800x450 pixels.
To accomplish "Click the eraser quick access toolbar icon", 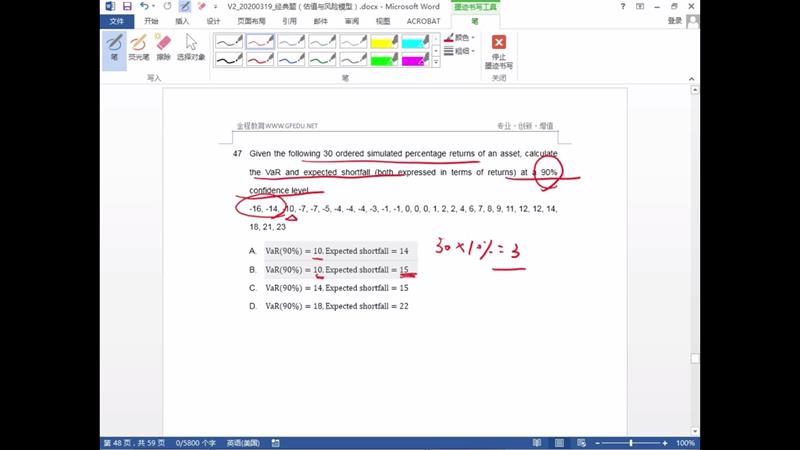I will click(x=202, y=6).
